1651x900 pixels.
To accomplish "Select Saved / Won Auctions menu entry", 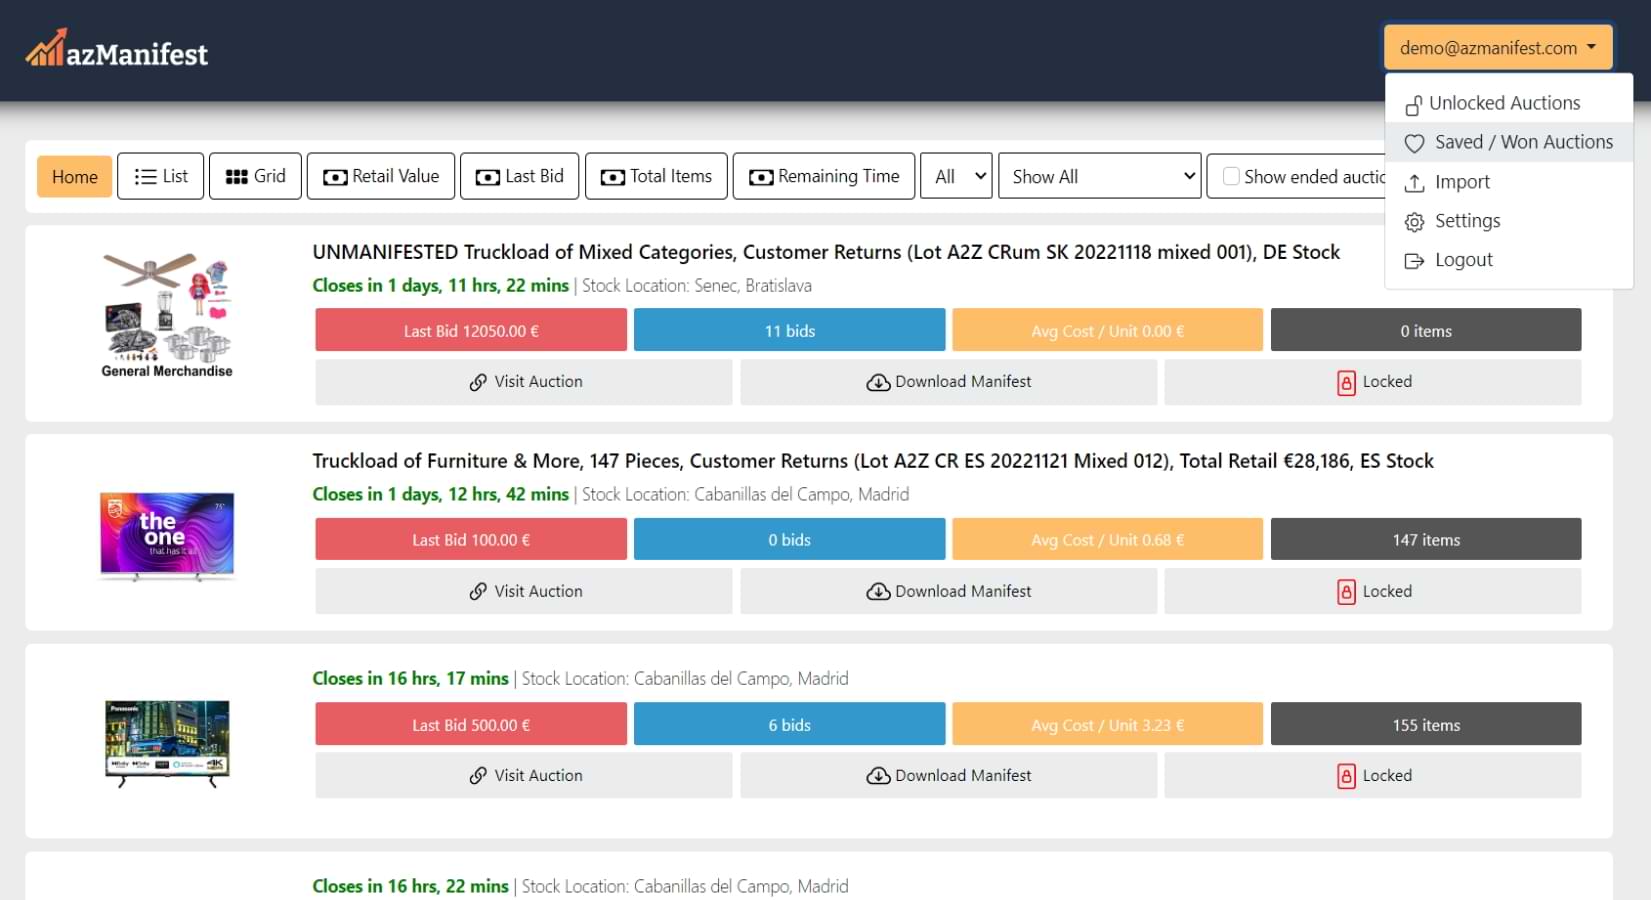I will coord(1522,142).
